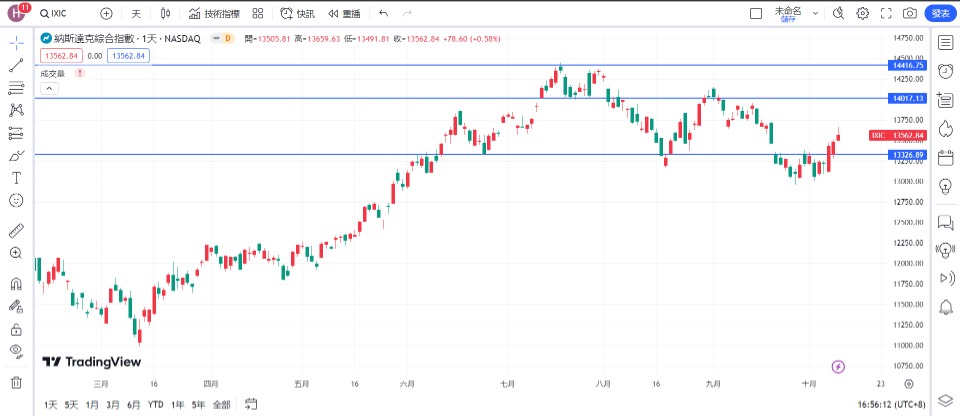Click the trash remove drawings icon
Image resolution: width=960 pixels, height=416 pixels.
(x=16, y=382)
